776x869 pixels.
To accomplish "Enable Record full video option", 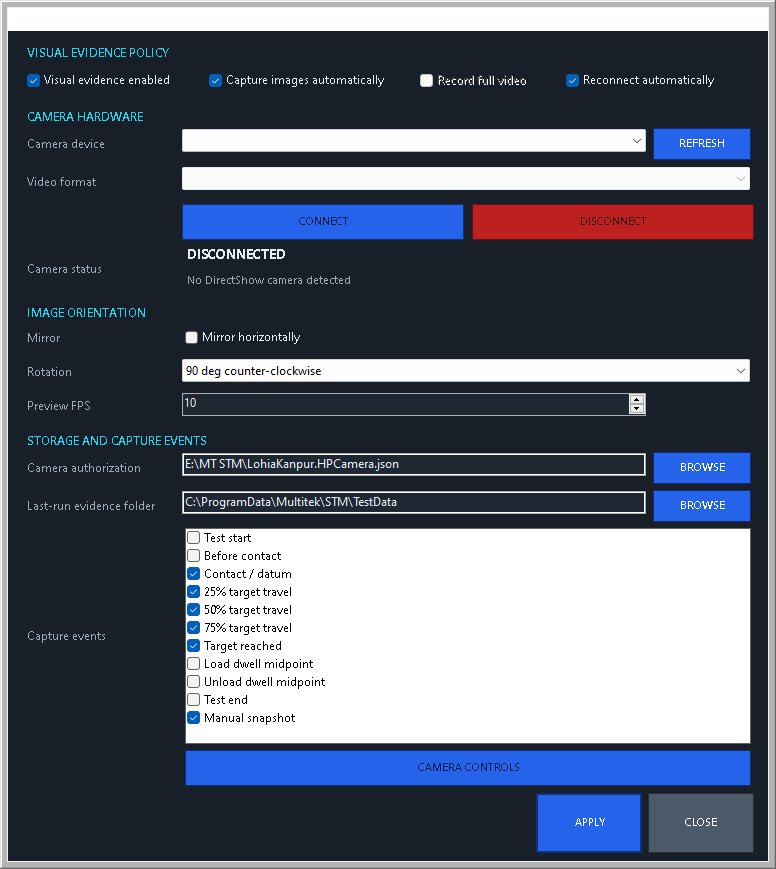I will click(x=426, y=80).
